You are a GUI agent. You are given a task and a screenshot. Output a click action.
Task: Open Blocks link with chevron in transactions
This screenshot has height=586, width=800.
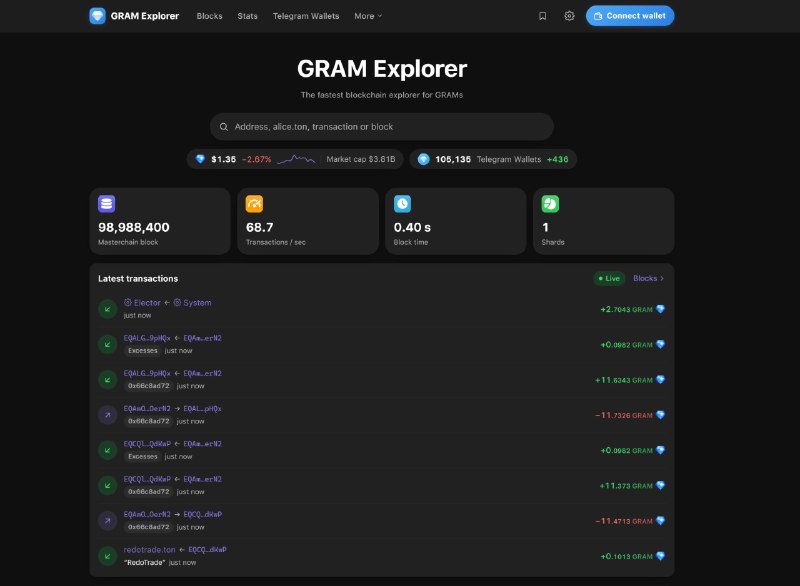pyautogui.click(x=648, y=278)
